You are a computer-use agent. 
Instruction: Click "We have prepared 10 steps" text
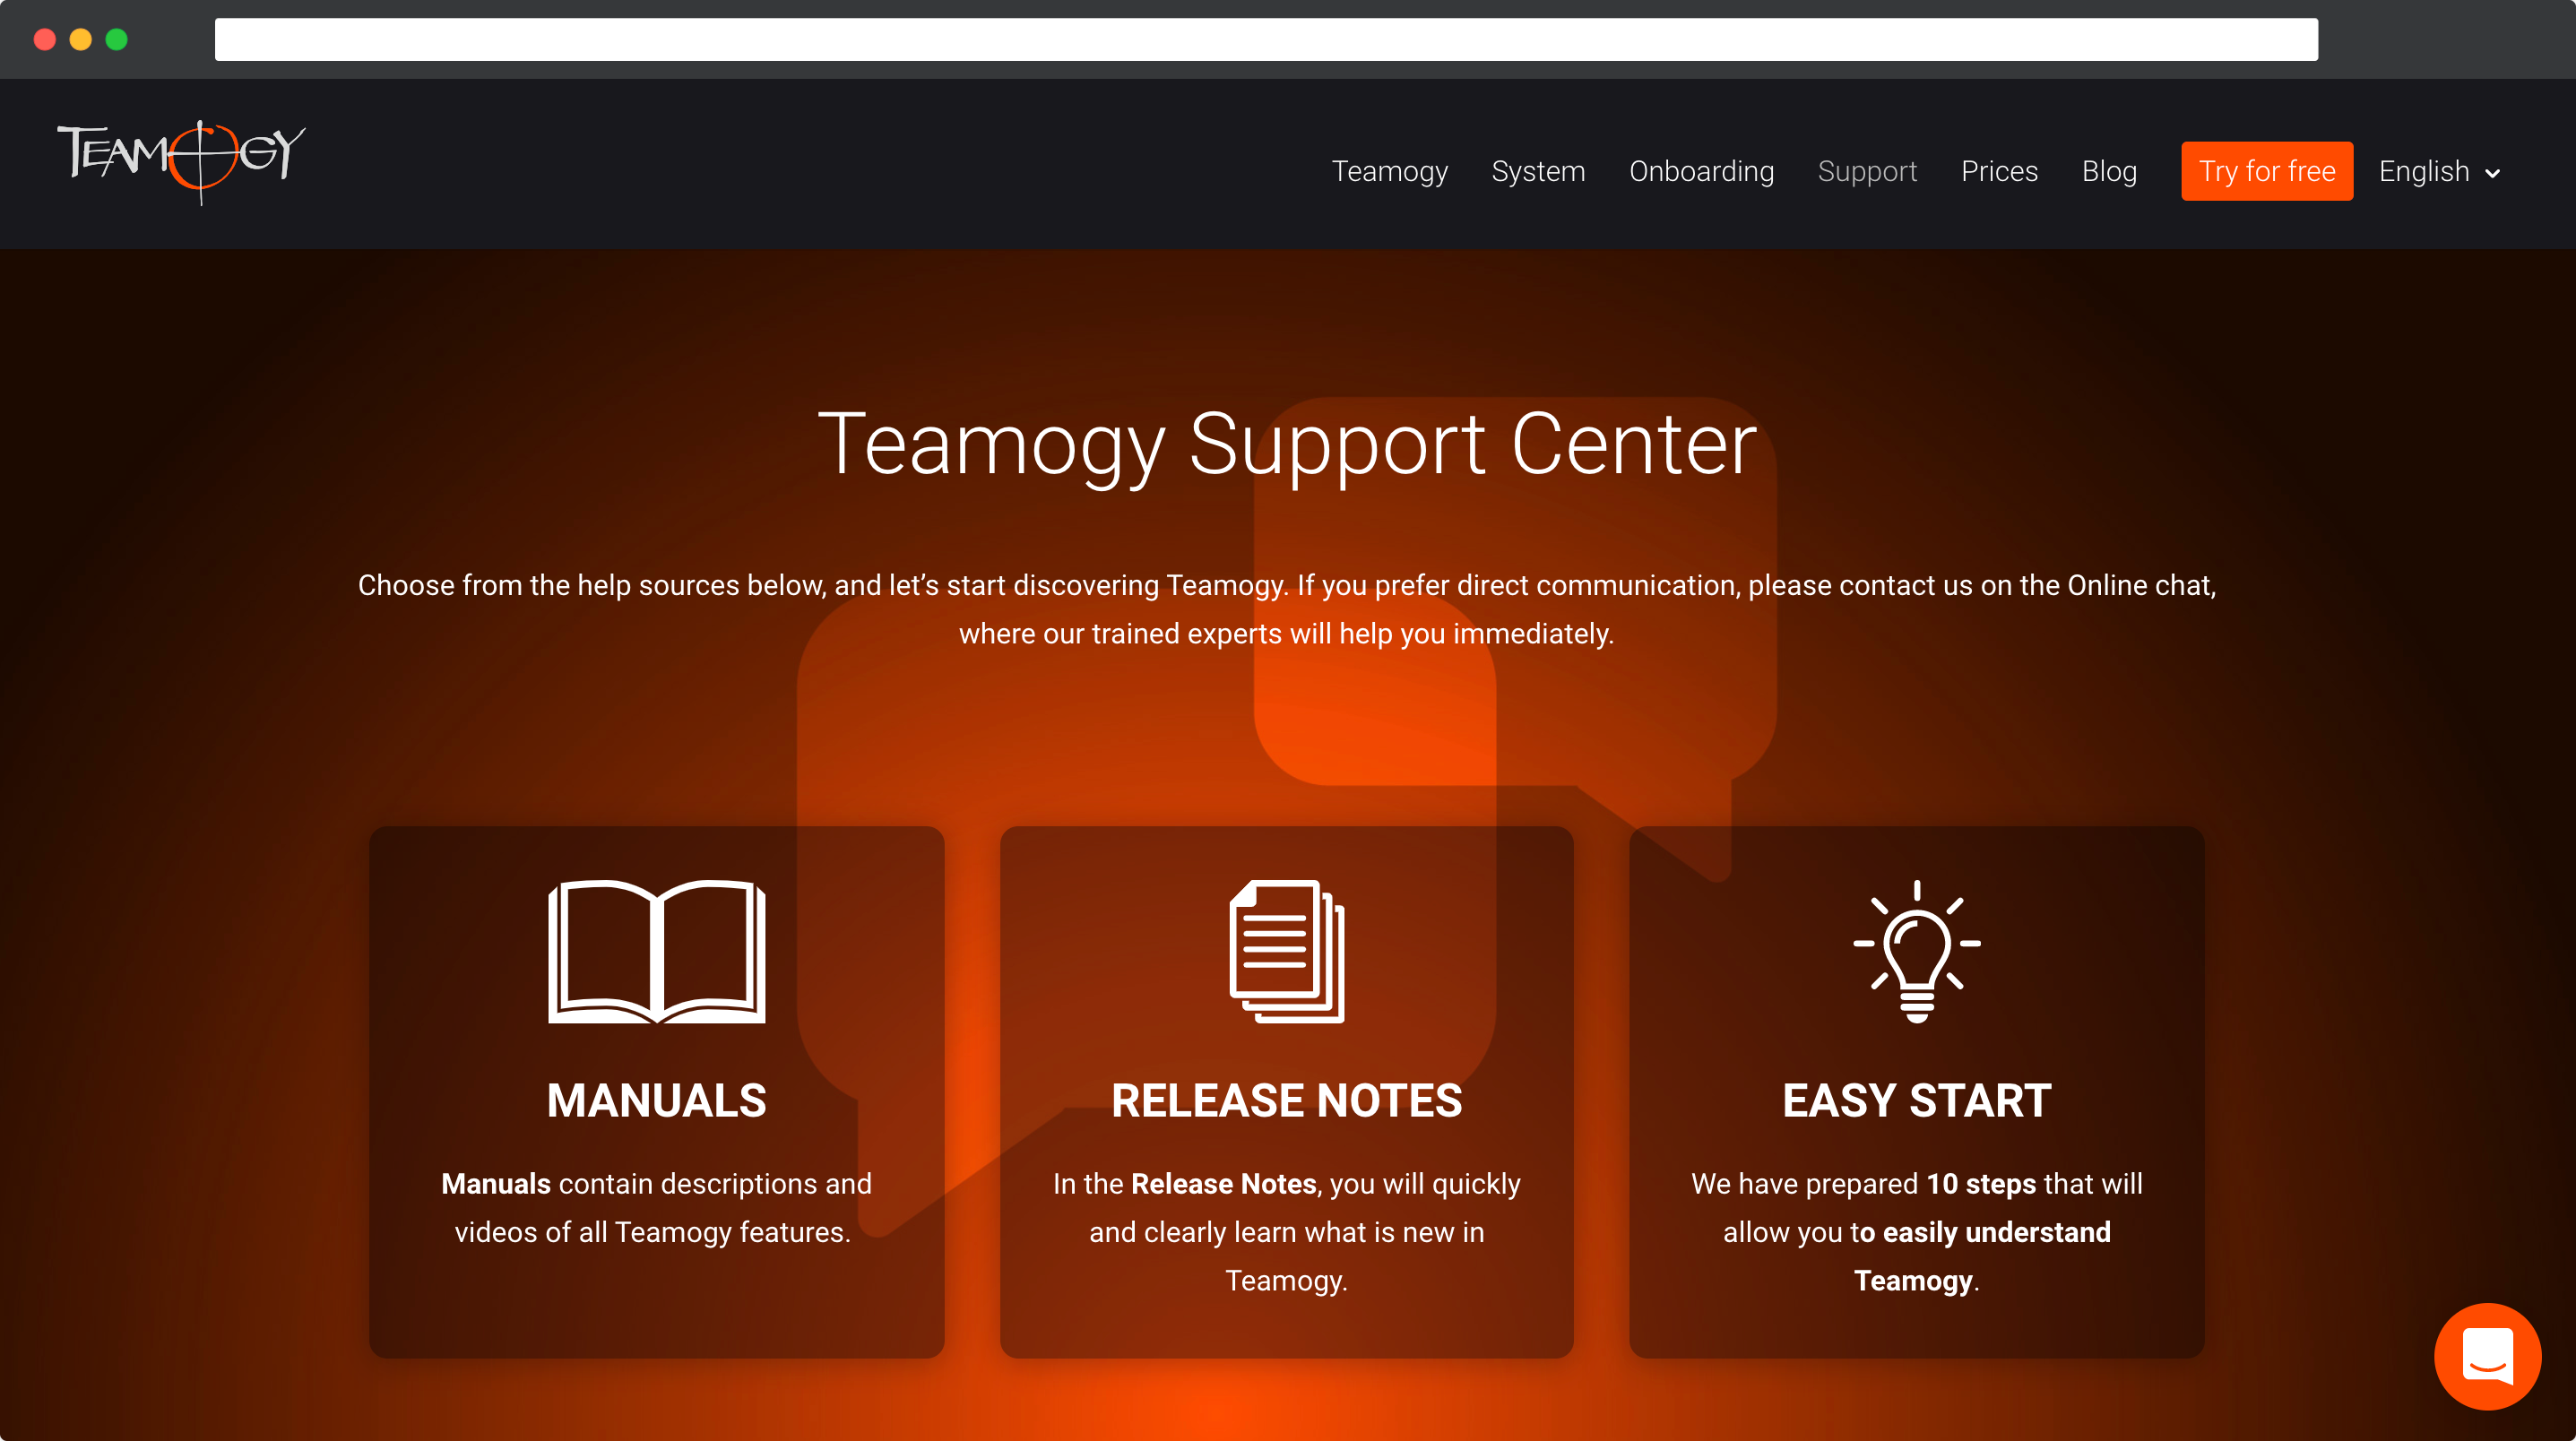pyautogui.click(x=1917, y=1232)
